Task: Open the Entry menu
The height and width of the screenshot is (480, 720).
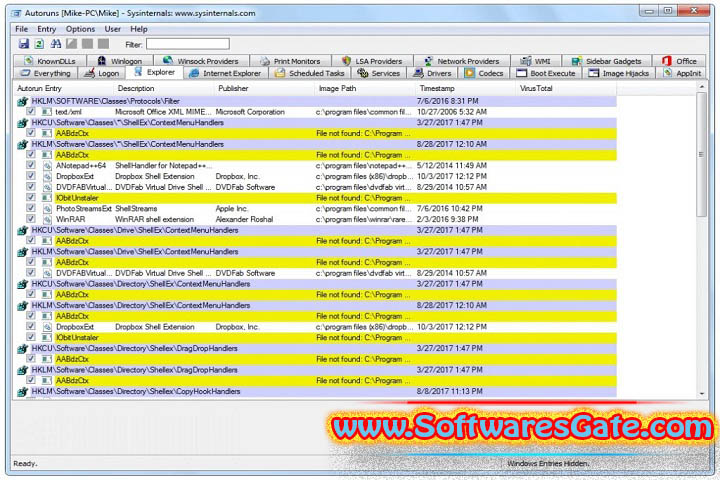Action: (x=46, y=29)
